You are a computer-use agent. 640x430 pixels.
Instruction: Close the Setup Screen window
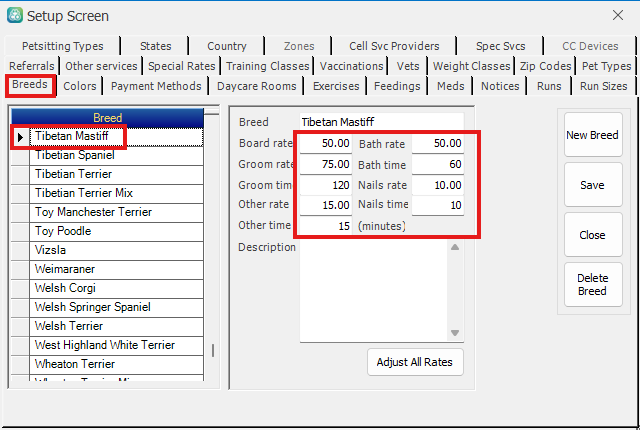(616, 16)
